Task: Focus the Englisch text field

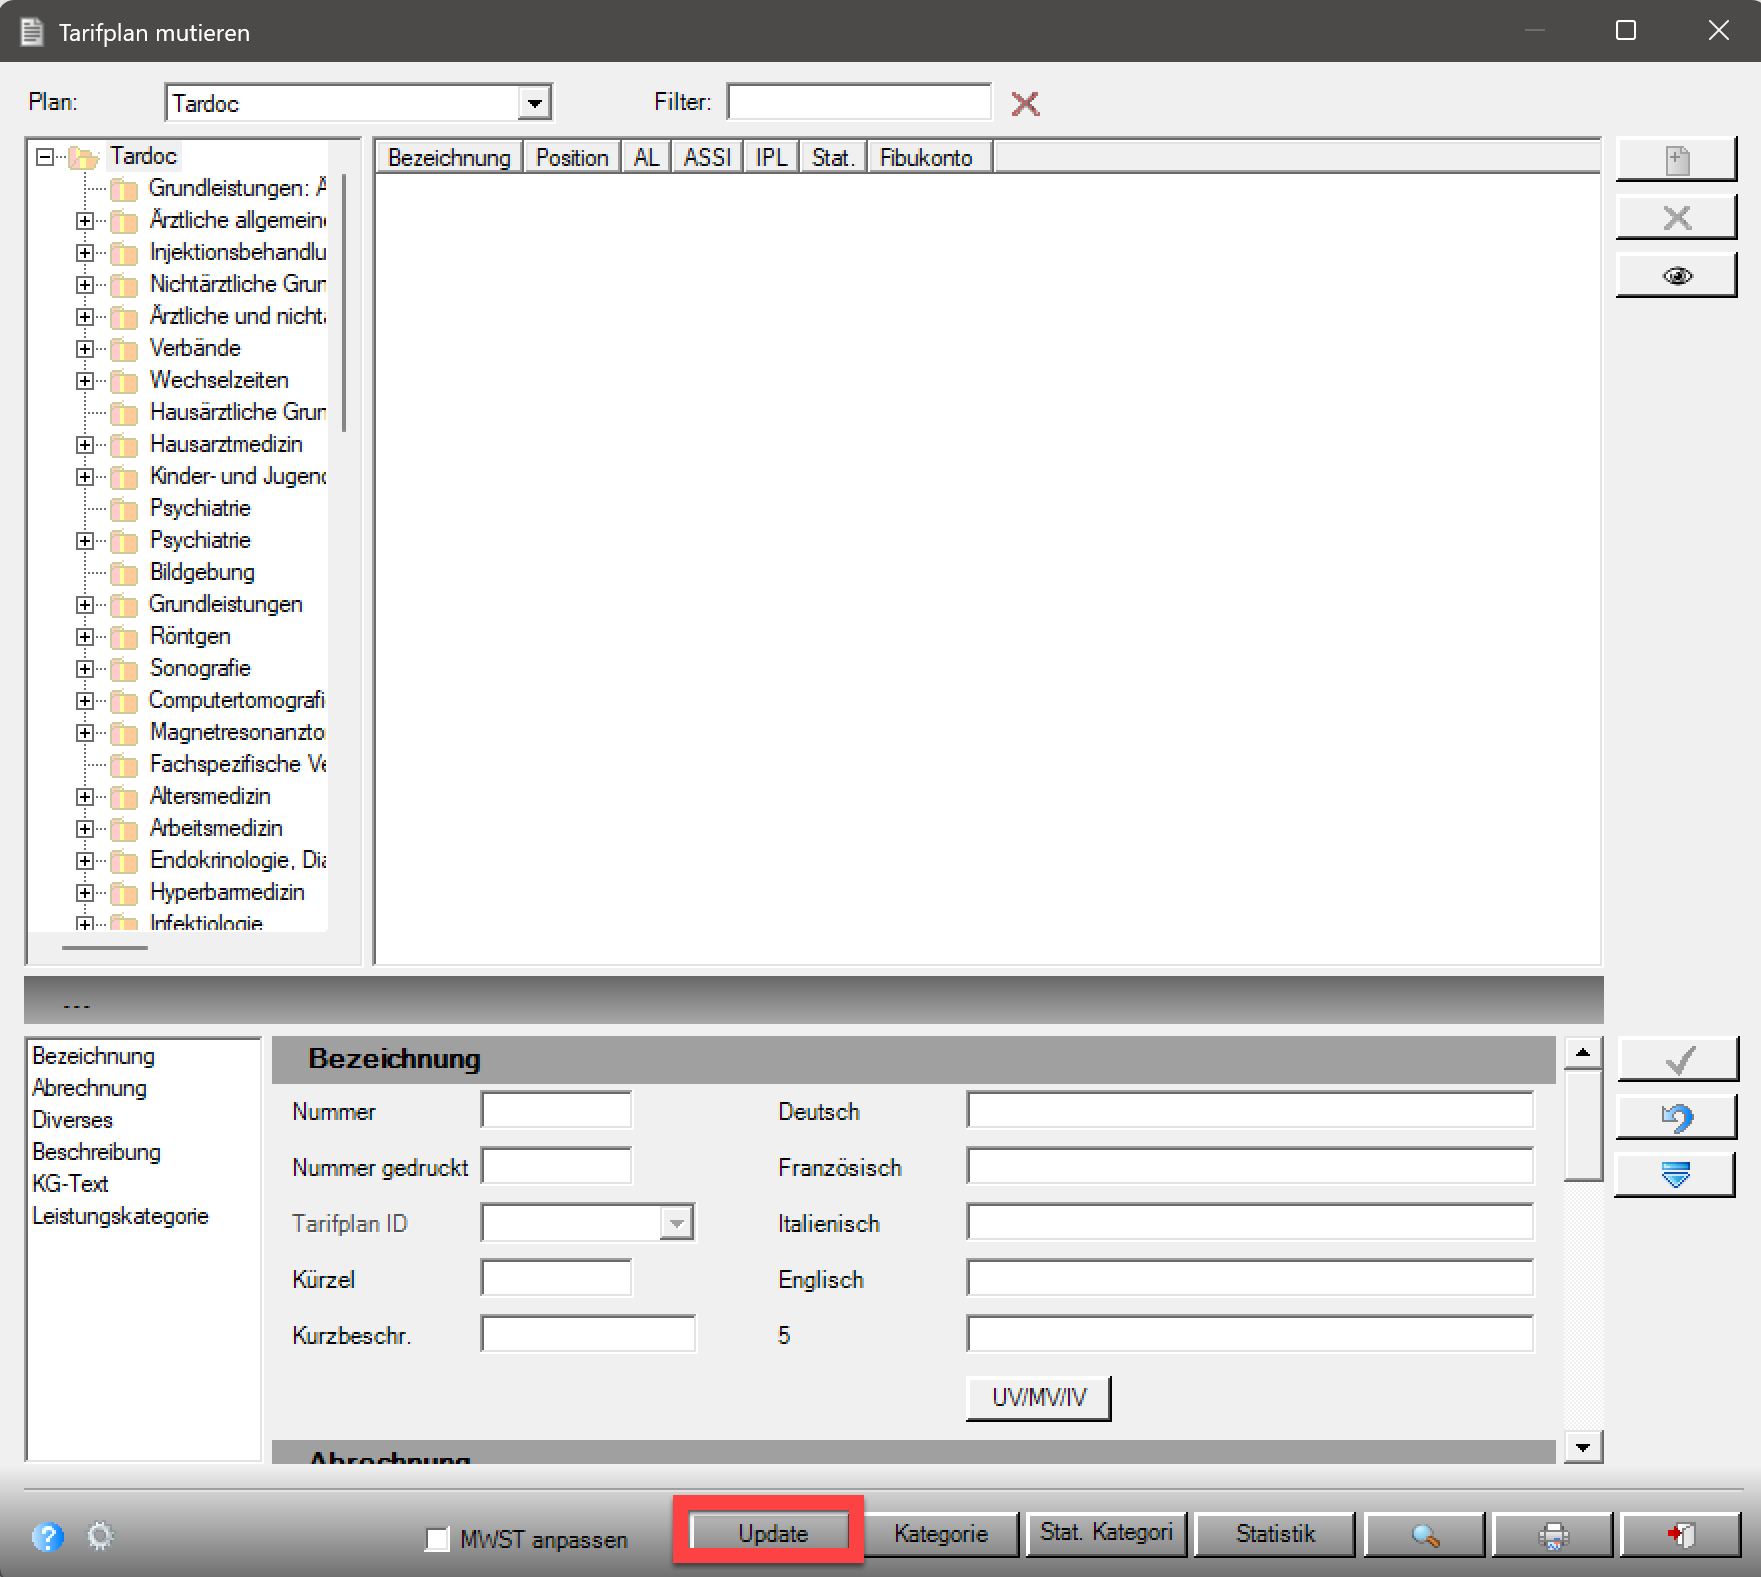Action: coord(1250,1278)
